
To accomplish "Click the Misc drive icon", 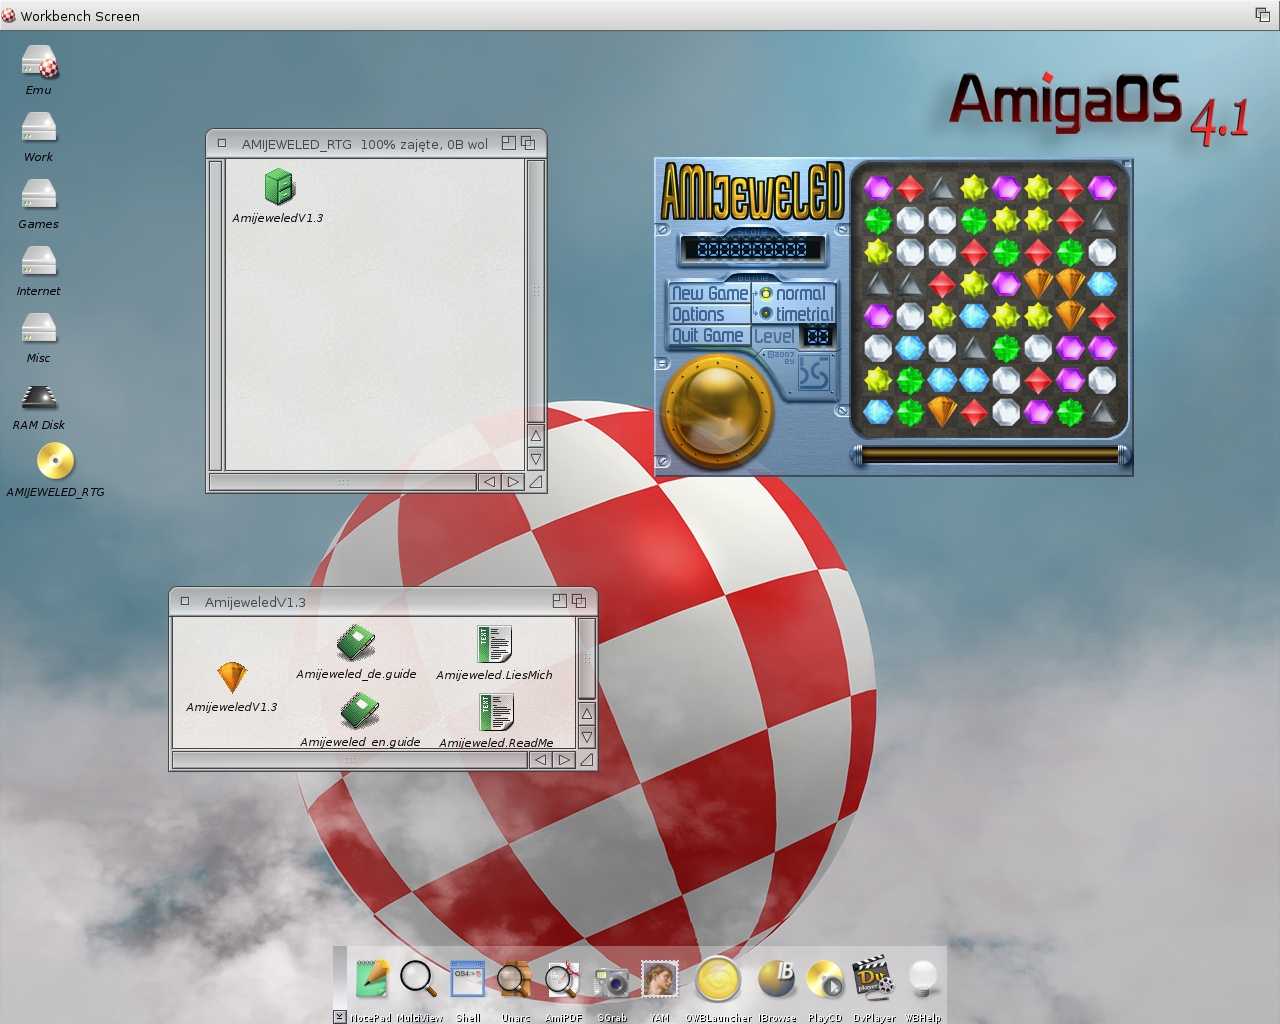I will [x=39, y=330].
